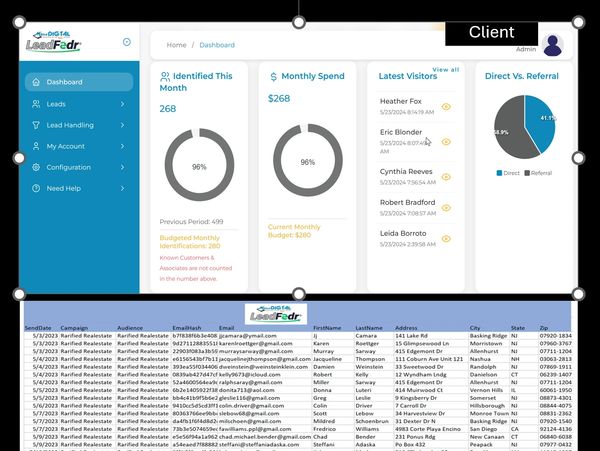Open Configuration in the sidebar
Image resolution: width=600 pixels, height=451 pixels.
point(79,167)
